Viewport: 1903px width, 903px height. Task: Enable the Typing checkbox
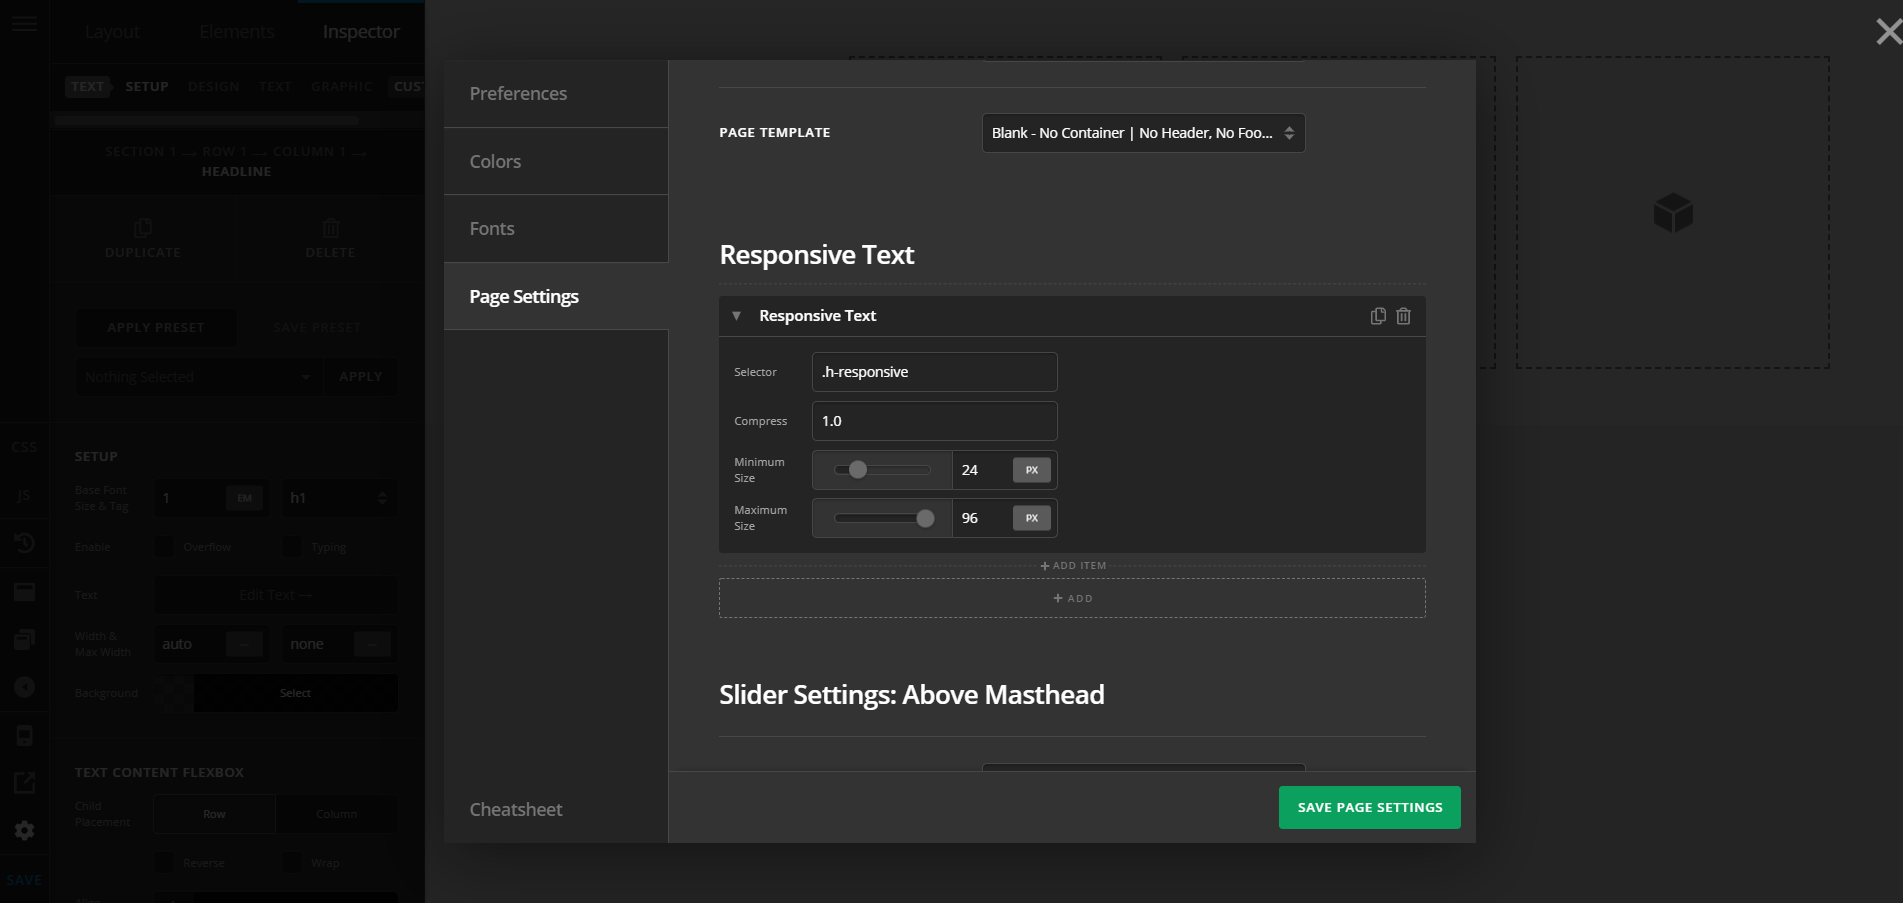click(x=291, y=546)
